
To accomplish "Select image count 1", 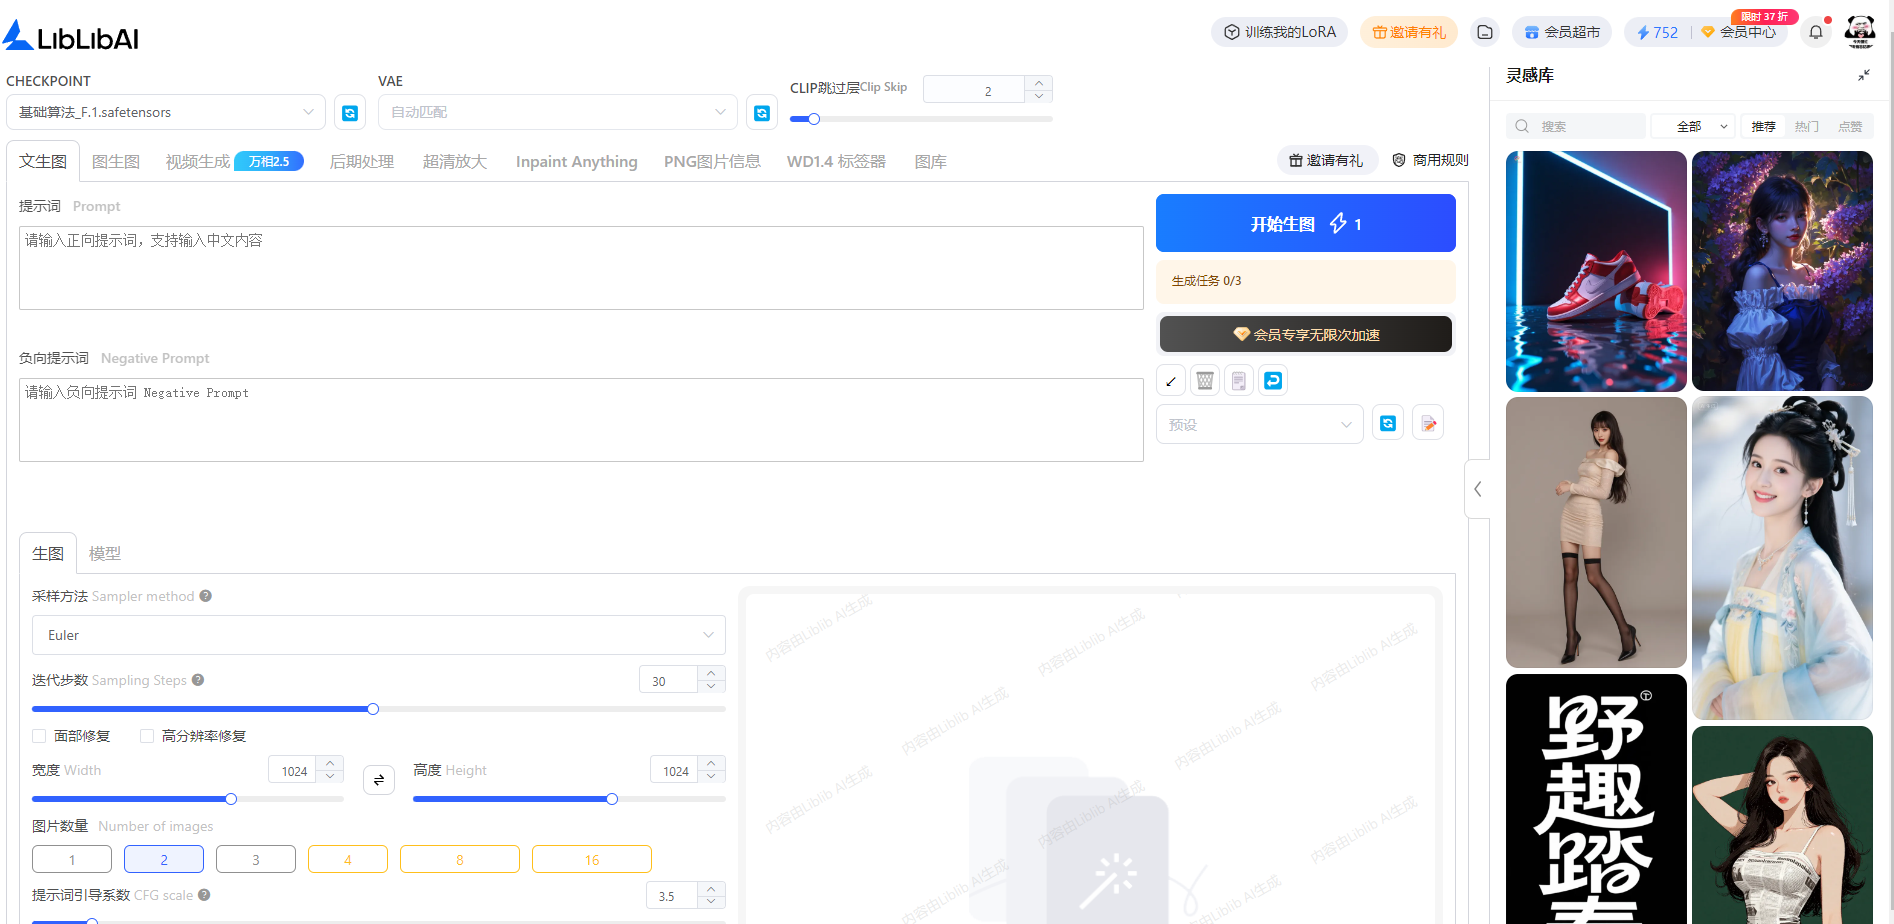I will 72,859.
